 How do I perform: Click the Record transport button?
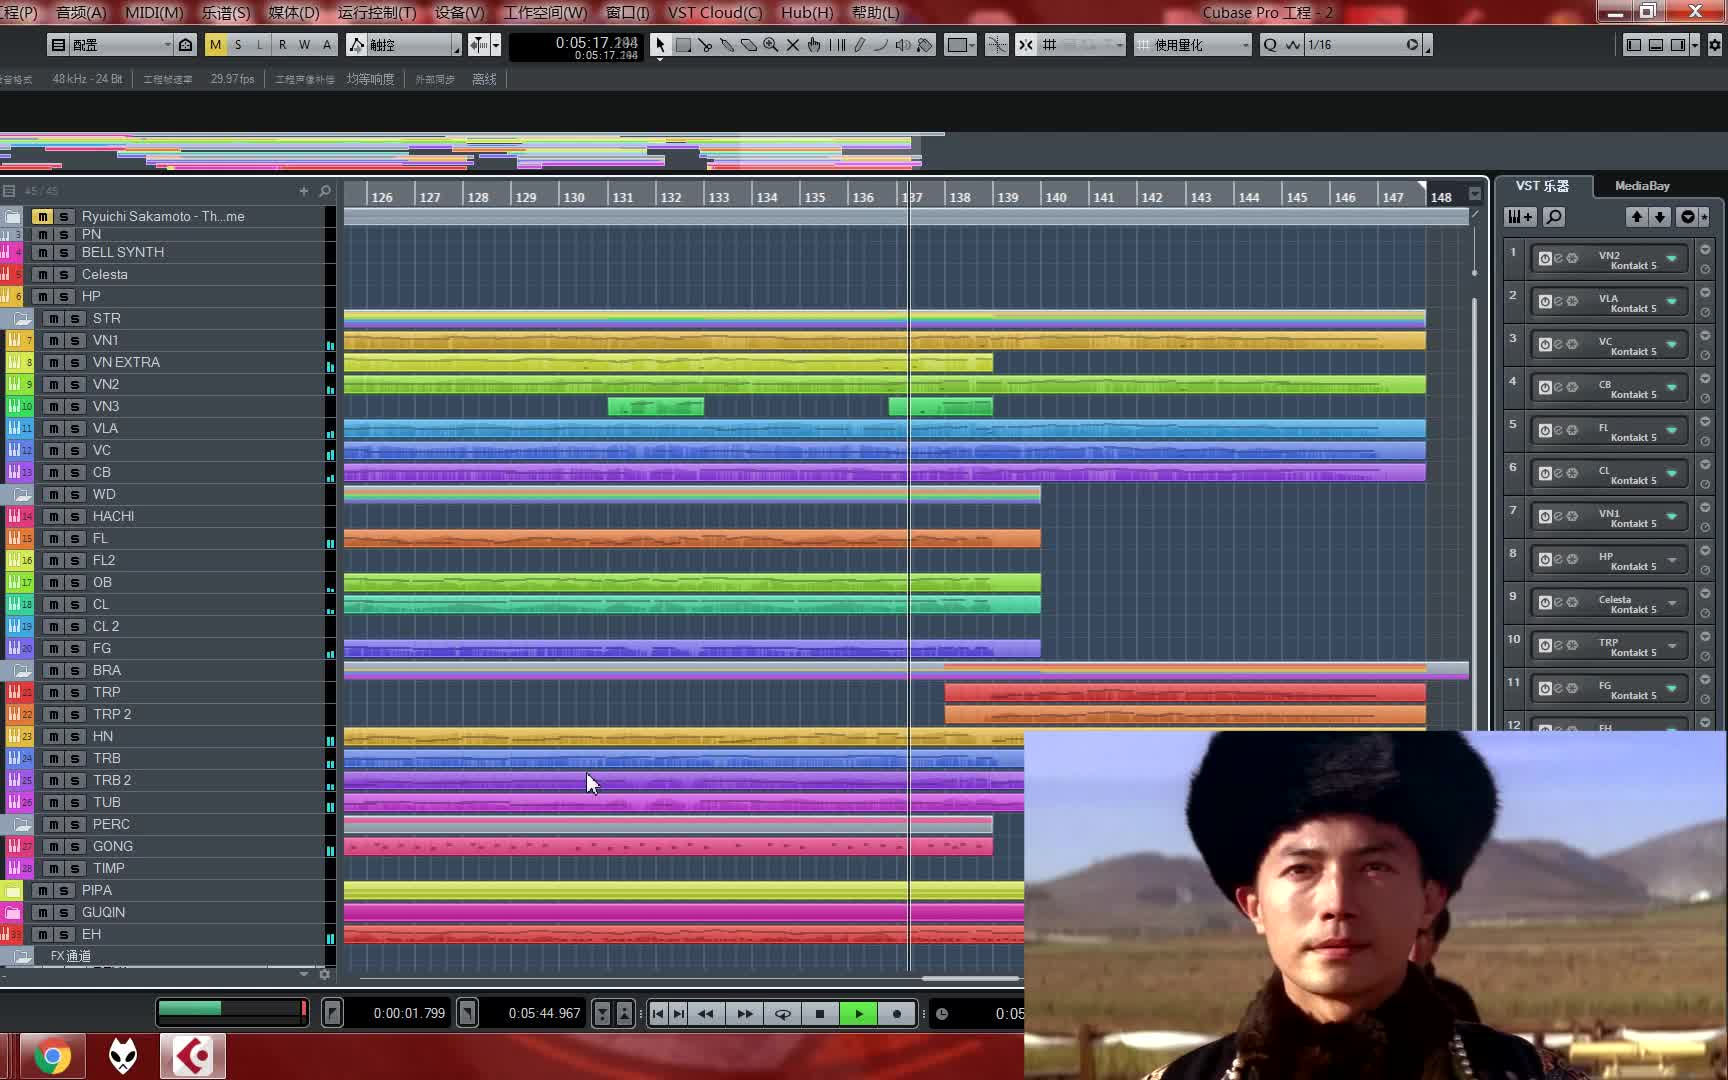point(897,1013)
